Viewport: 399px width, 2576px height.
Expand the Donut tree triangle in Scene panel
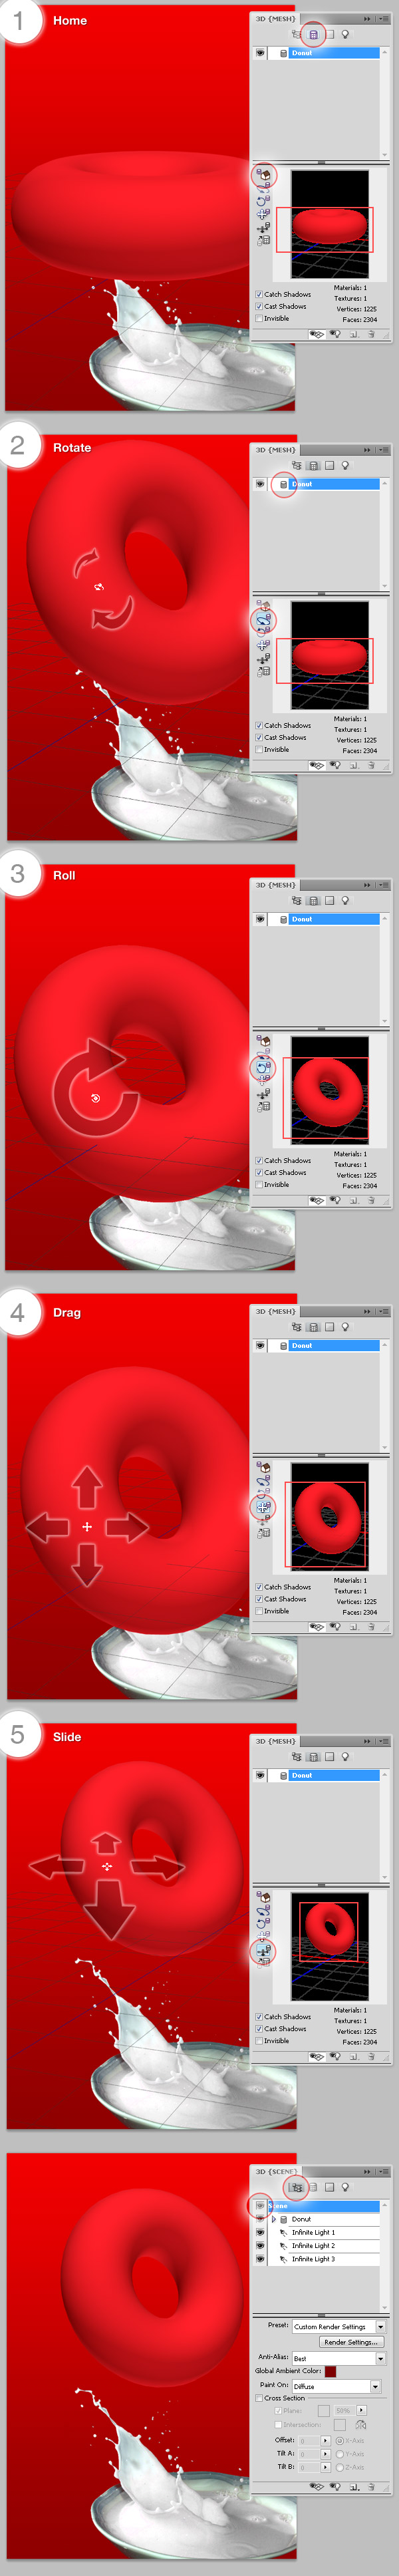[x=274, y=2219]
